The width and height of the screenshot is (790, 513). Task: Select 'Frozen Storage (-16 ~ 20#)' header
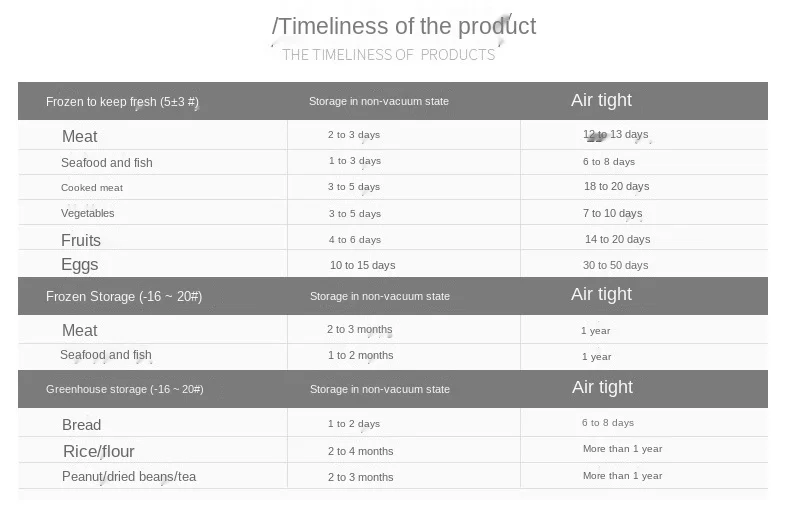pos(124,296)
